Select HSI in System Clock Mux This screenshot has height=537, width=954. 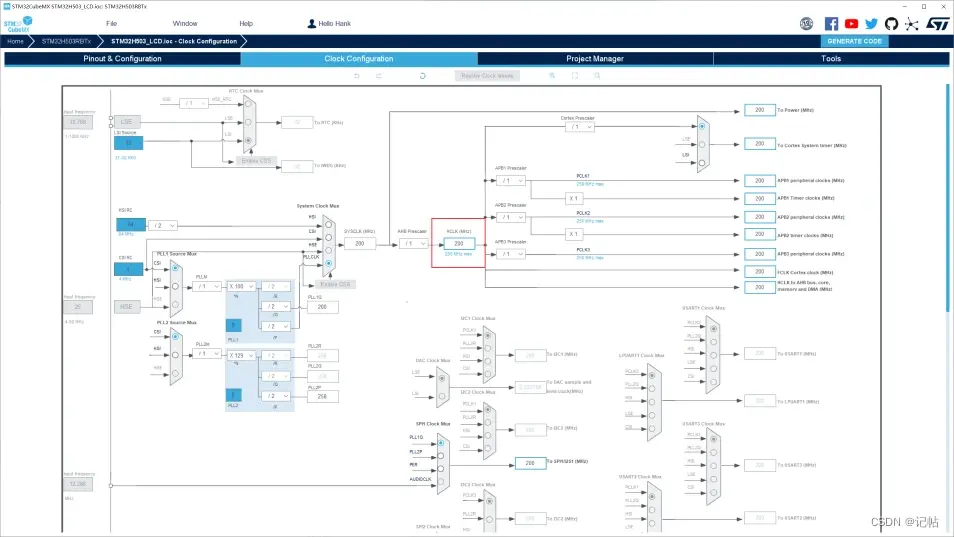329,224
